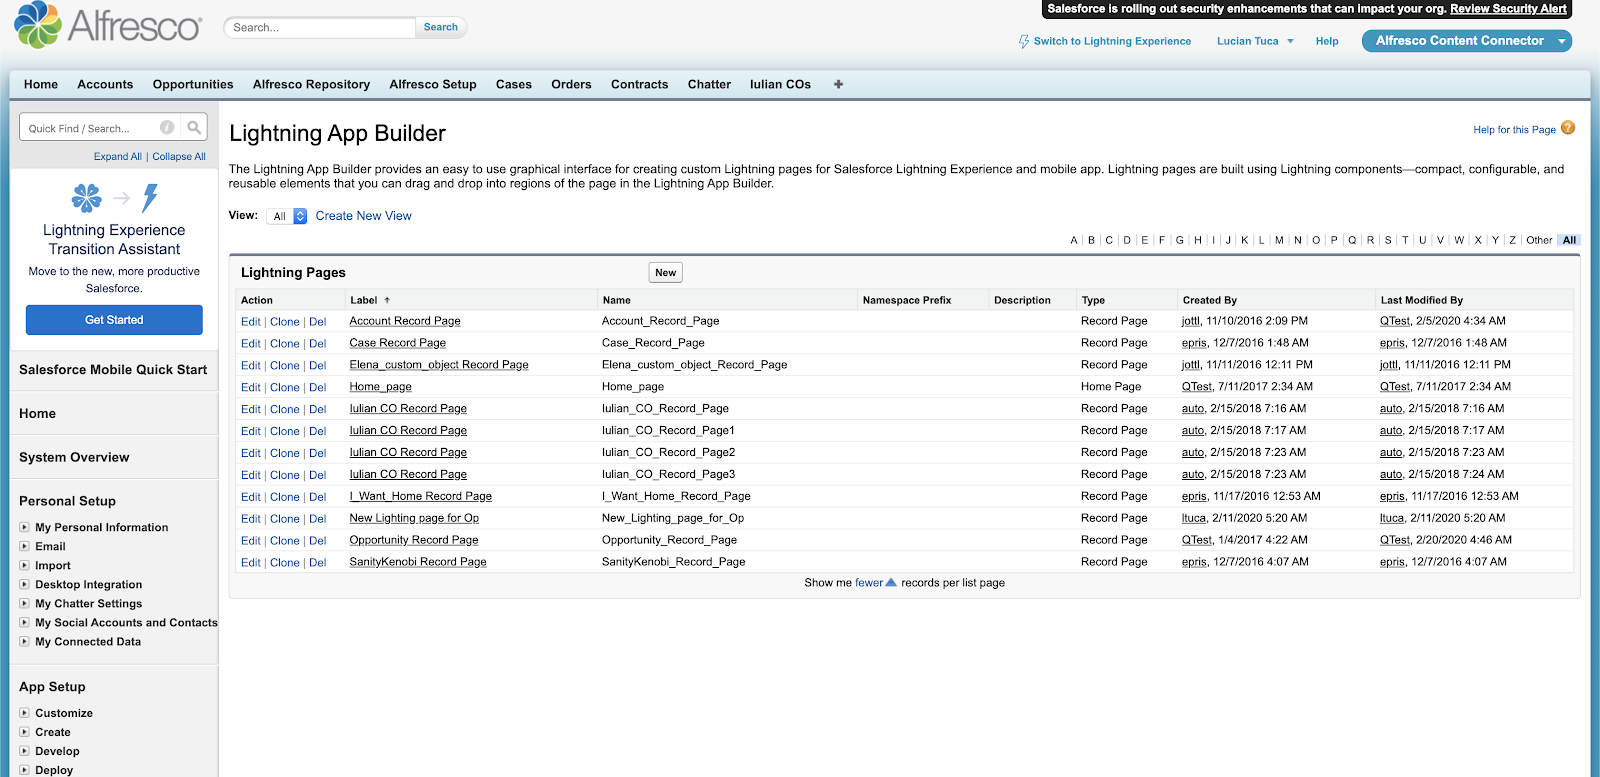The height and width of the screenshot is (777, 1600).
Task: Open the Review Security Alert link
Action: pos(1508,8)
